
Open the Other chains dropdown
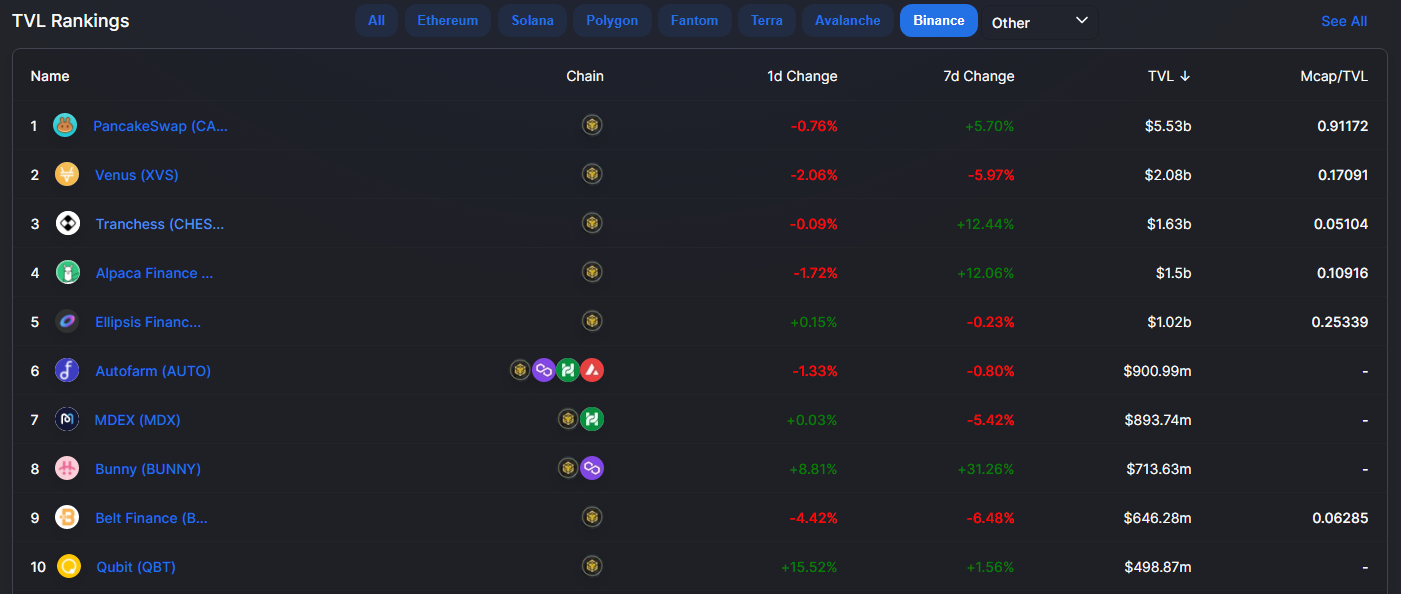(1040, 22)
